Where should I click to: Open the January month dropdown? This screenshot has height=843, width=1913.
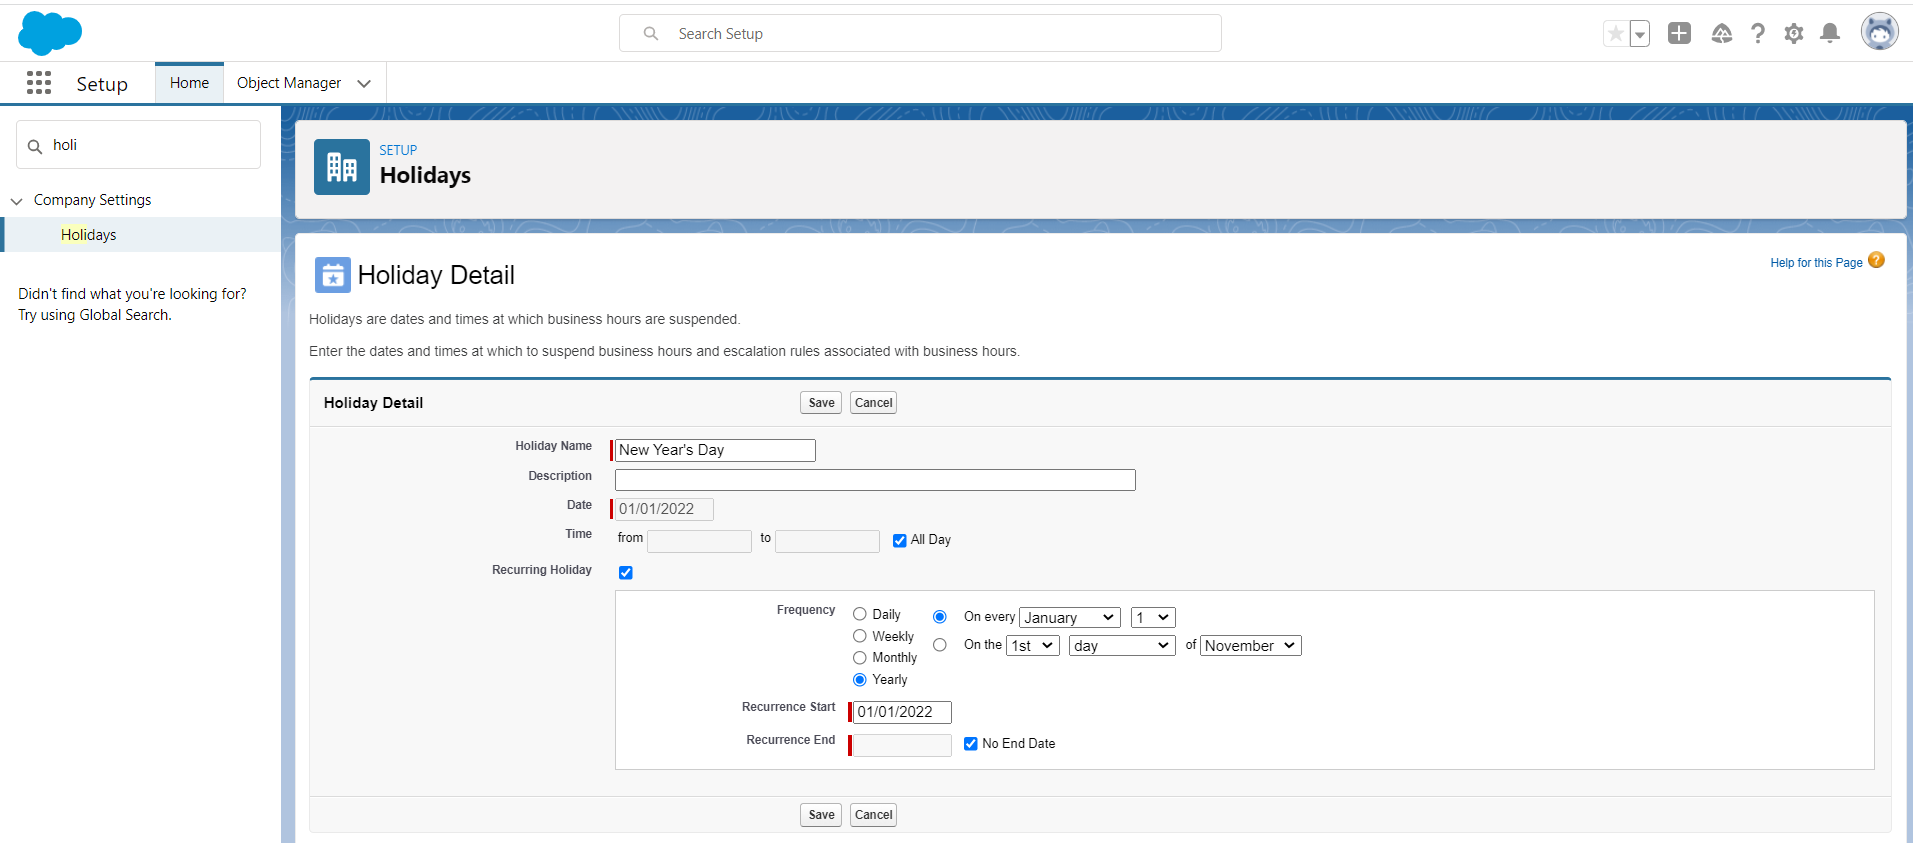1070,618
